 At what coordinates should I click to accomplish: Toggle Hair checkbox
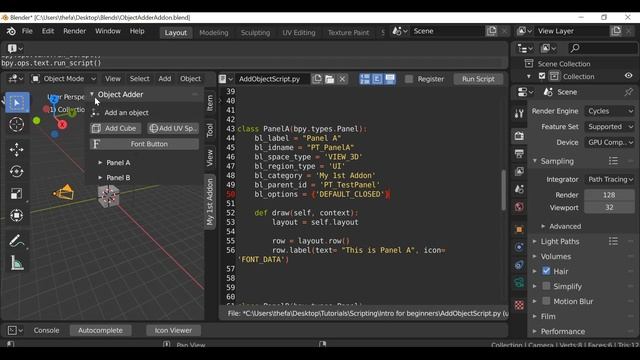pyautogui.click(x=546, y=271)
